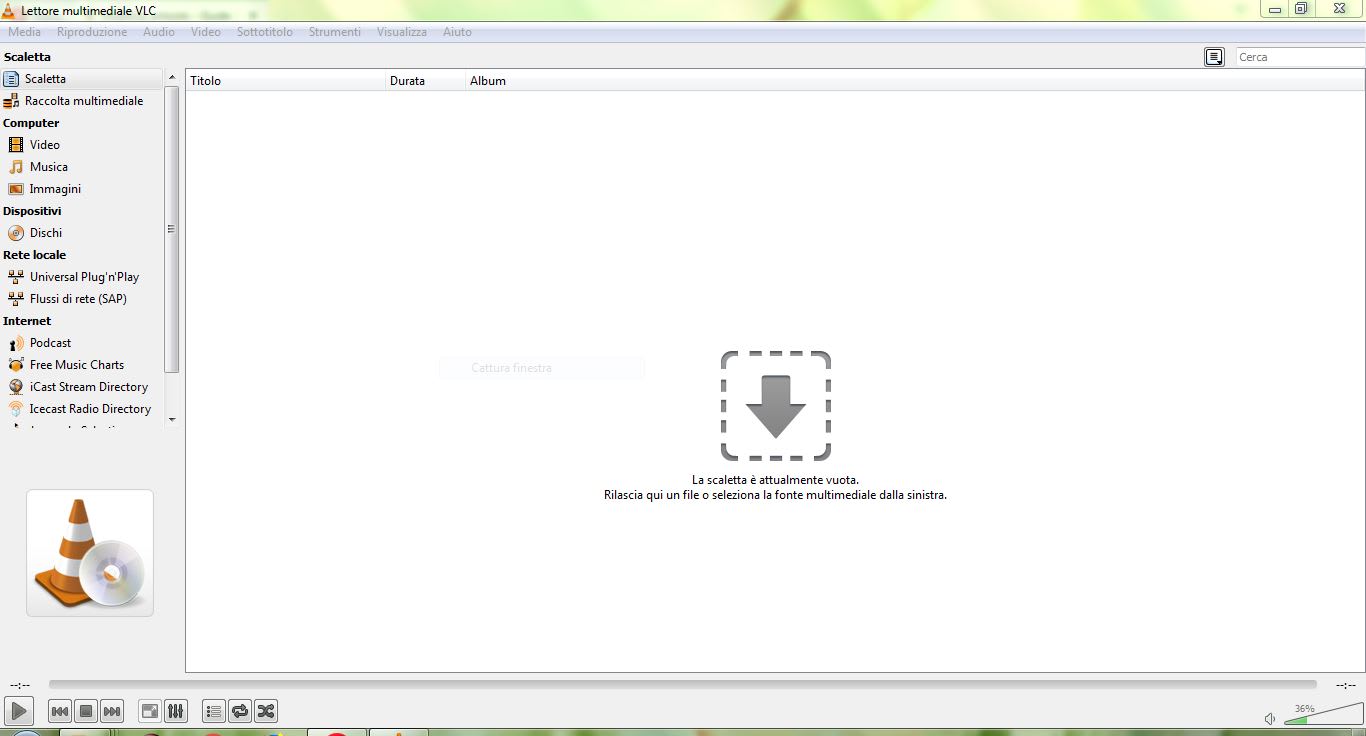Select Scaletta in the sidebar
This screenshot has height=736, width=1366.
tap(81, 79)
